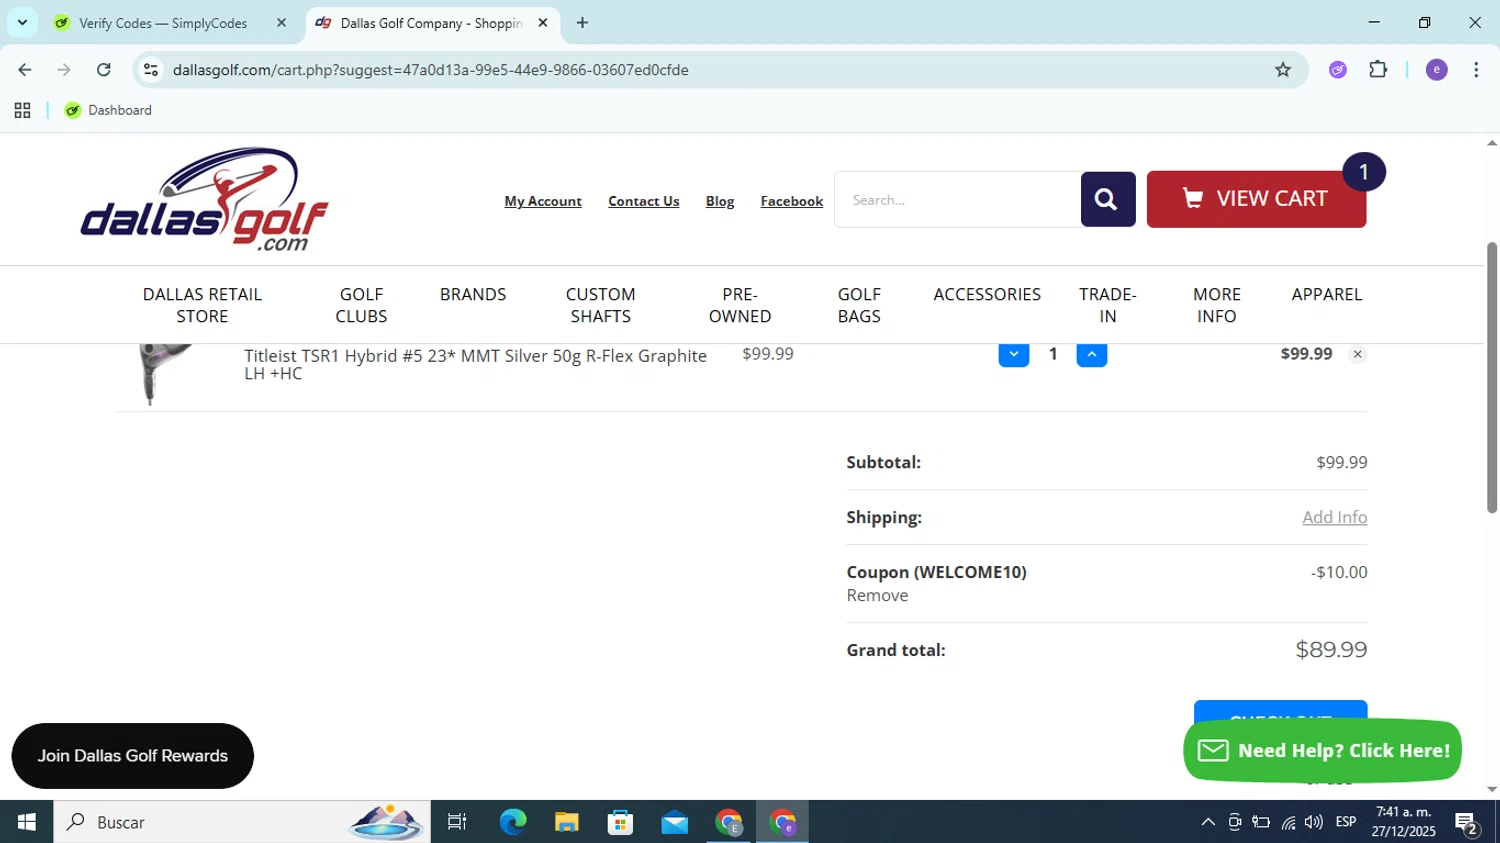The image size is (1500, 843).
Task: Open the Dashboard bookmark
Action: point(108,111)
